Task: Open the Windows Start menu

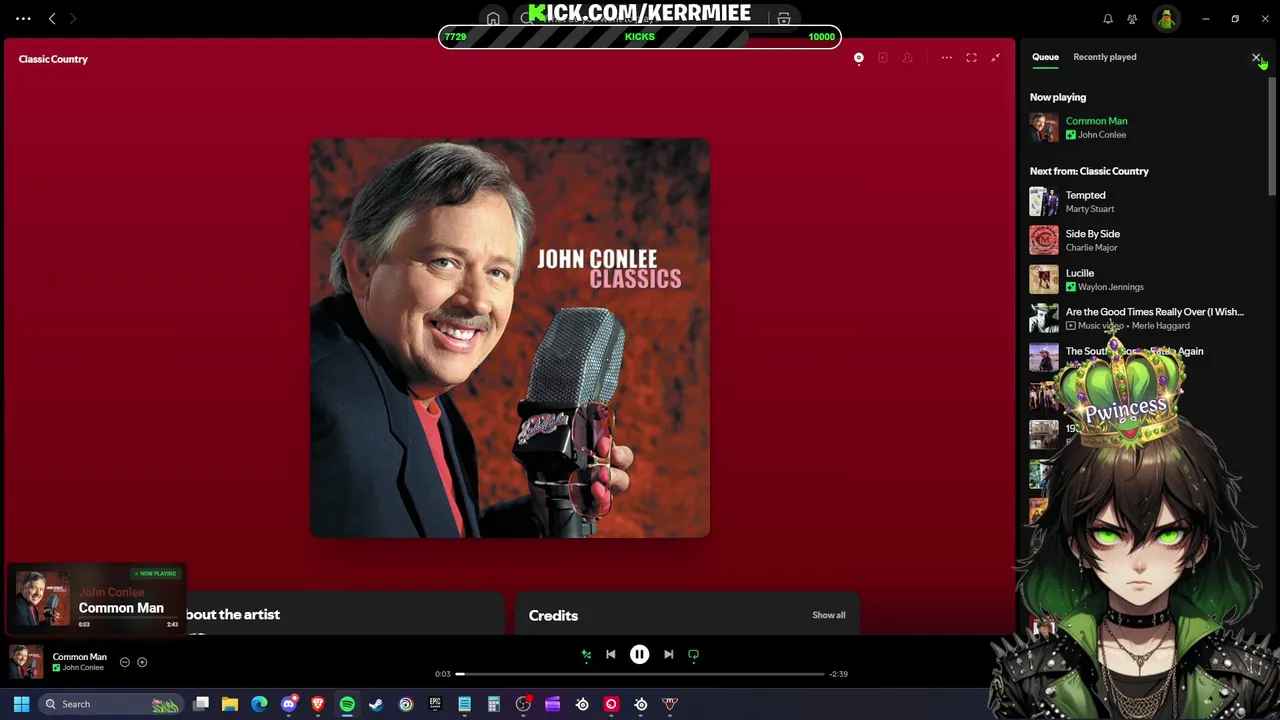Action: [21, 704]
